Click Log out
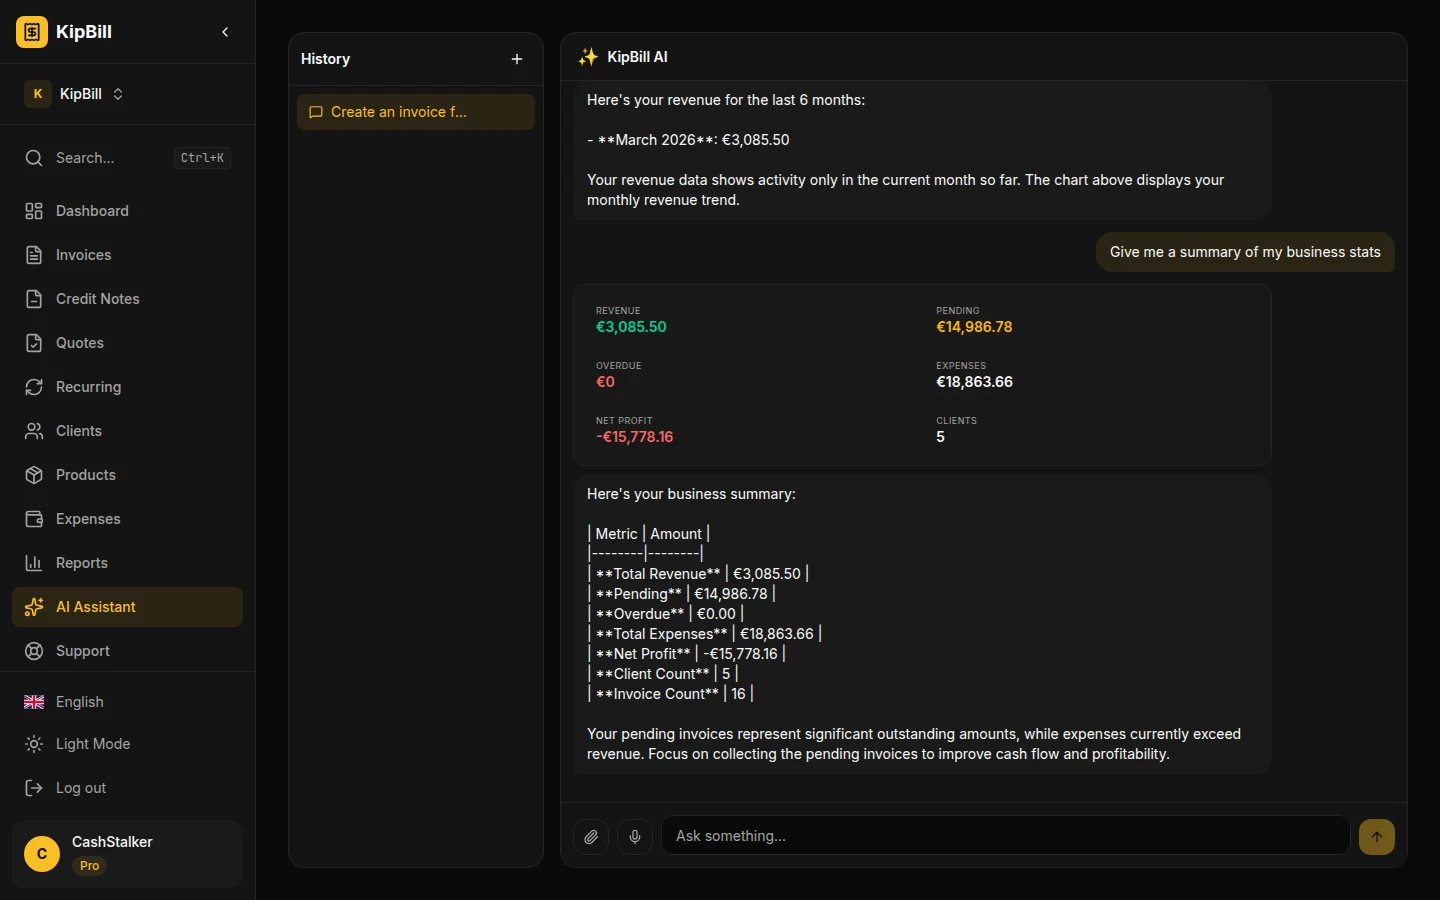This screenshot has height=900, width=1440. [80, 788]
